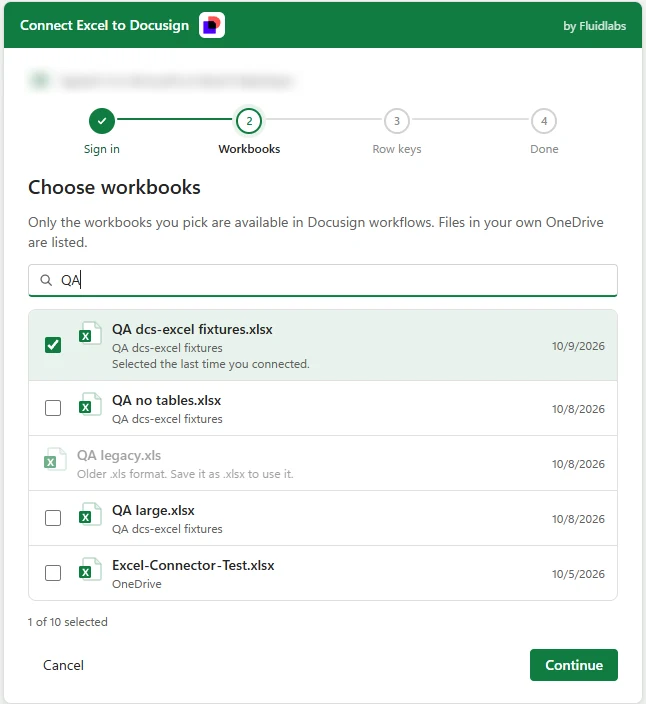Click the Excel icon for QA no tables.xlsx
646x704 pixels.
pos(89,404)
